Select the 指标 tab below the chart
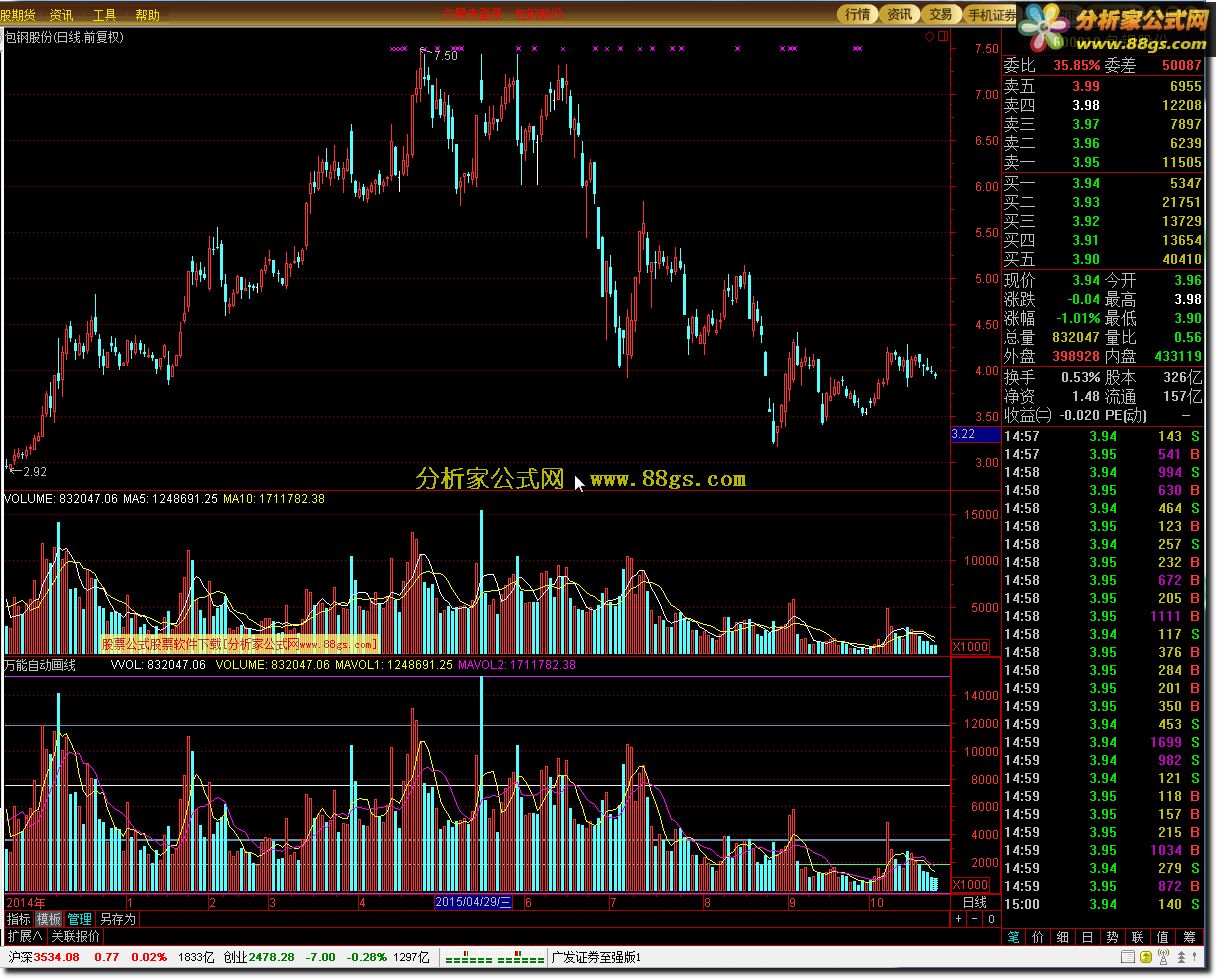 (x=18, y=919)
